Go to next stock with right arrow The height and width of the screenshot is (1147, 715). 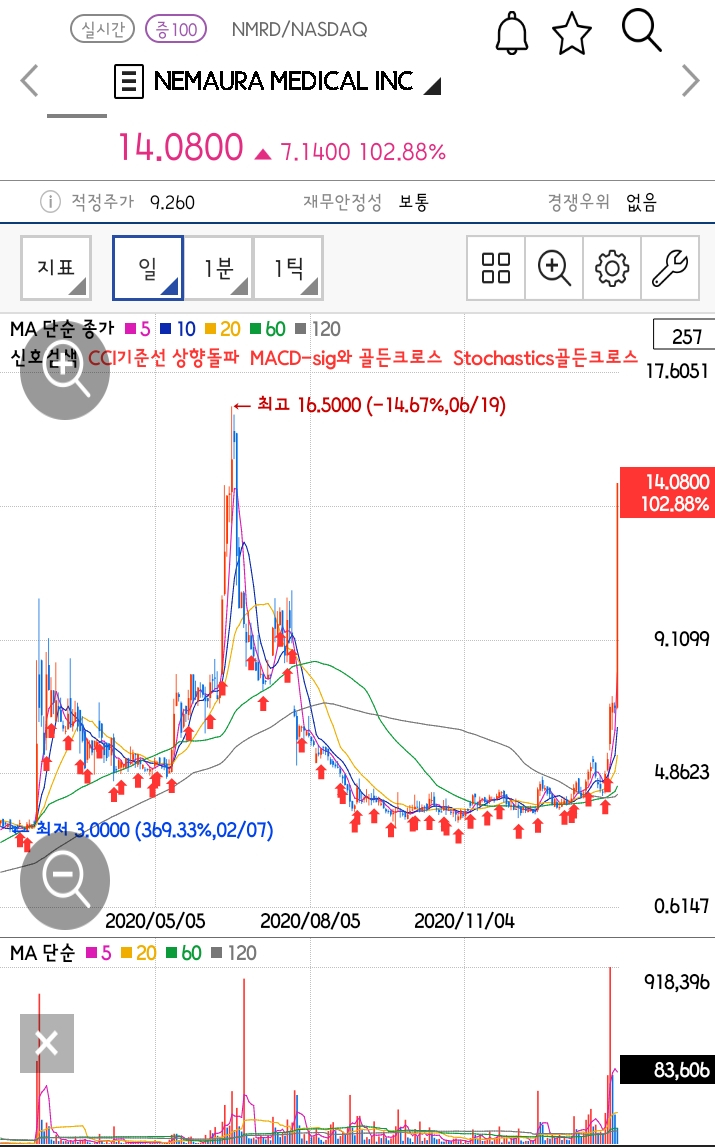[690, 80]
